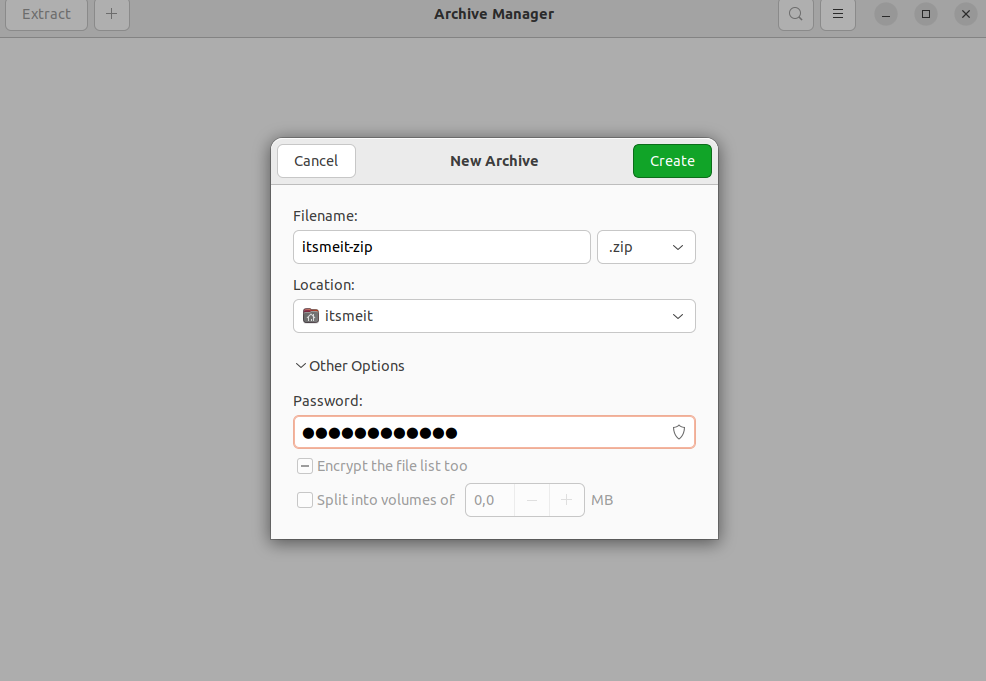Maximize the Archive Manager window

(926, 14)
